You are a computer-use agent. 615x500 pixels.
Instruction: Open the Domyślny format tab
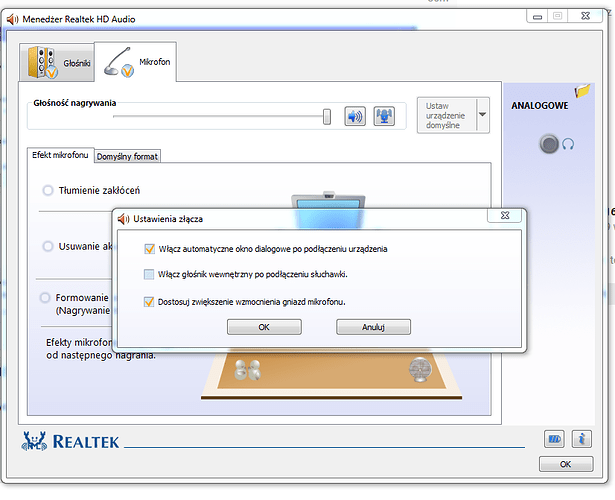click(128, 156)
